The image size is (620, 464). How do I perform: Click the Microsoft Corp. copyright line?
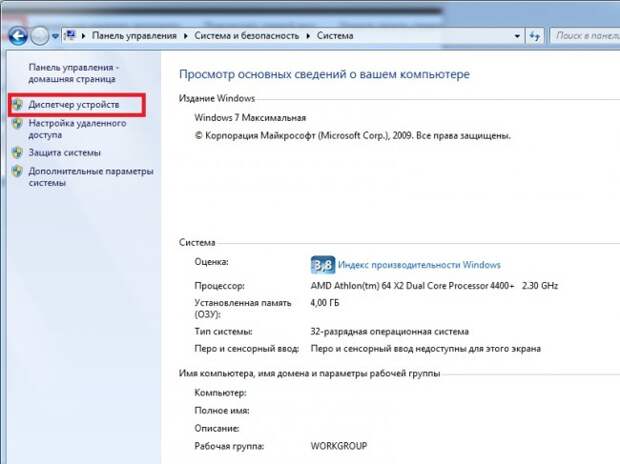click(x=352, y=136)
